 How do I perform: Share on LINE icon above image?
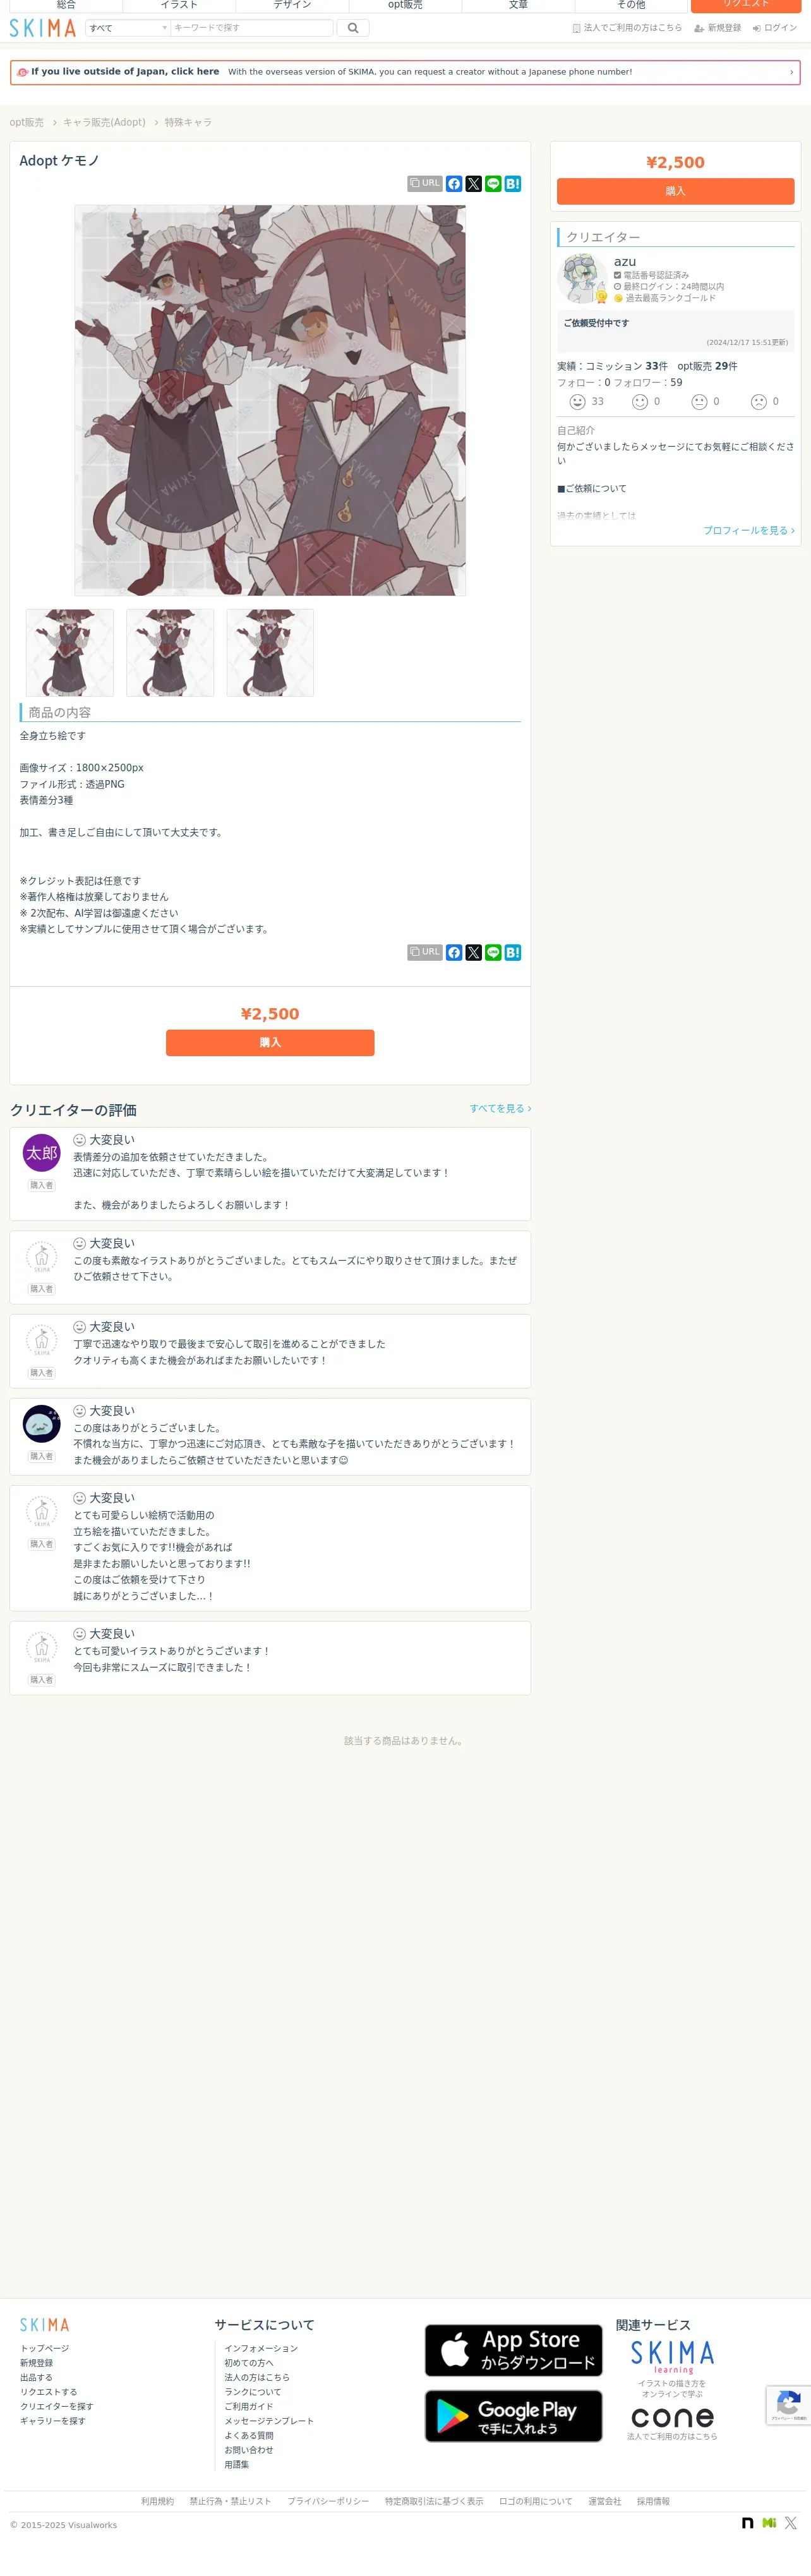tap(493, 184)
